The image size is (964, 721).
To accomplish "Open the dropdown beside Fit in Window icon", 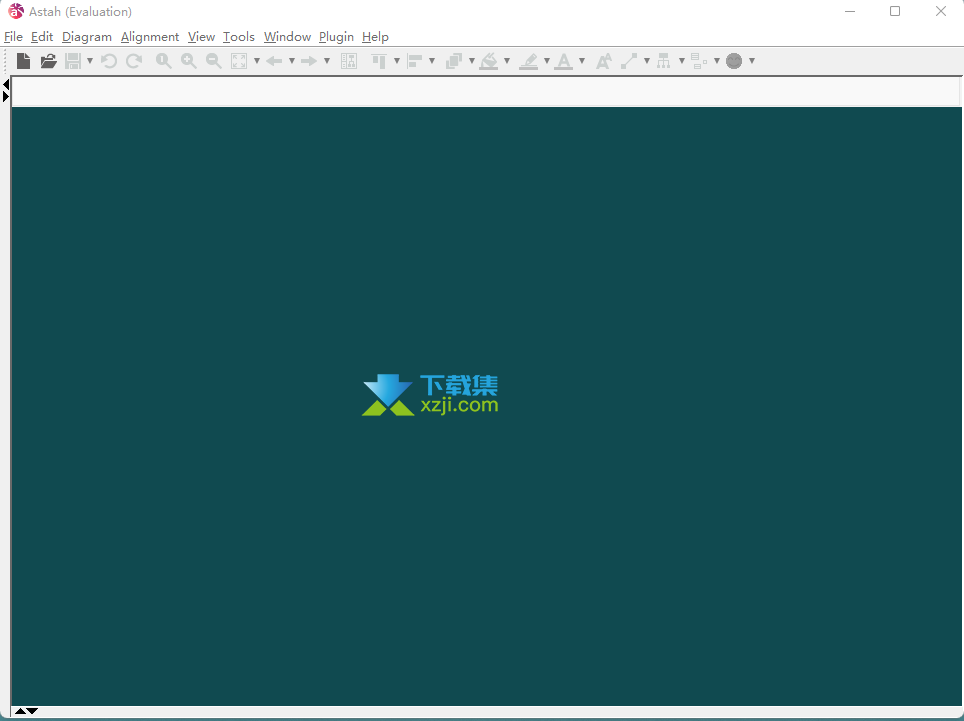I will tap(257, 61).
